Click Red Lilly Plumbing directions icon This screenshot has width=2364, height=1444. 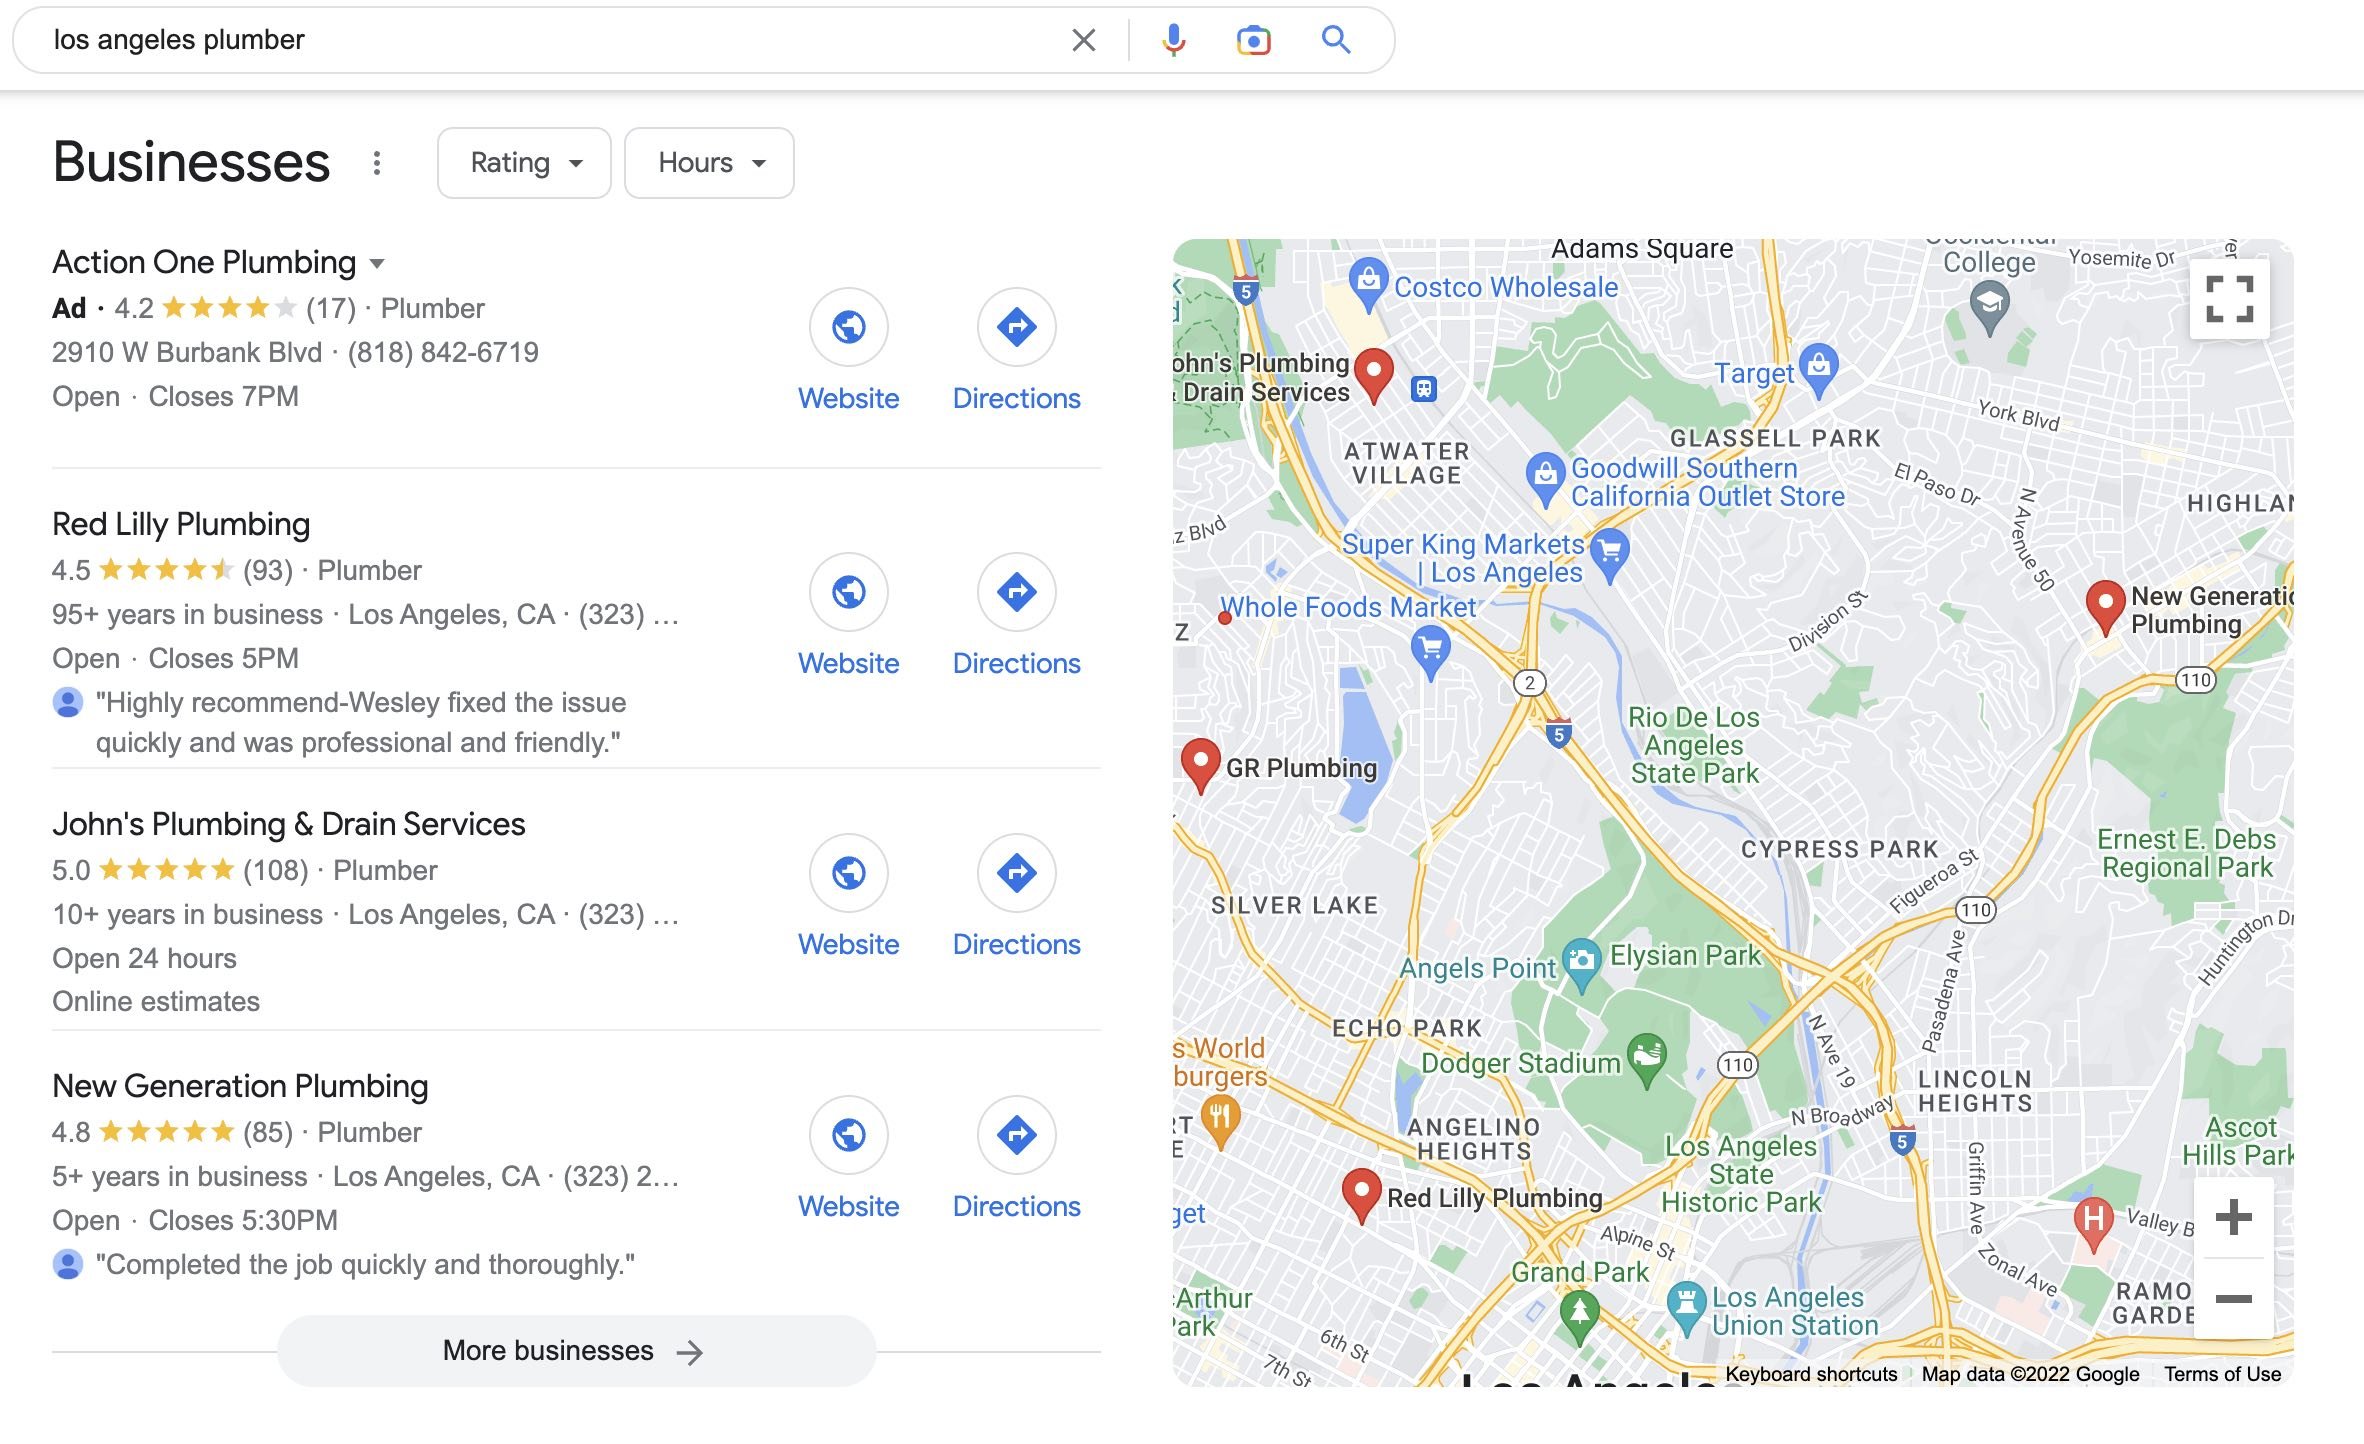pos(1016,592)
